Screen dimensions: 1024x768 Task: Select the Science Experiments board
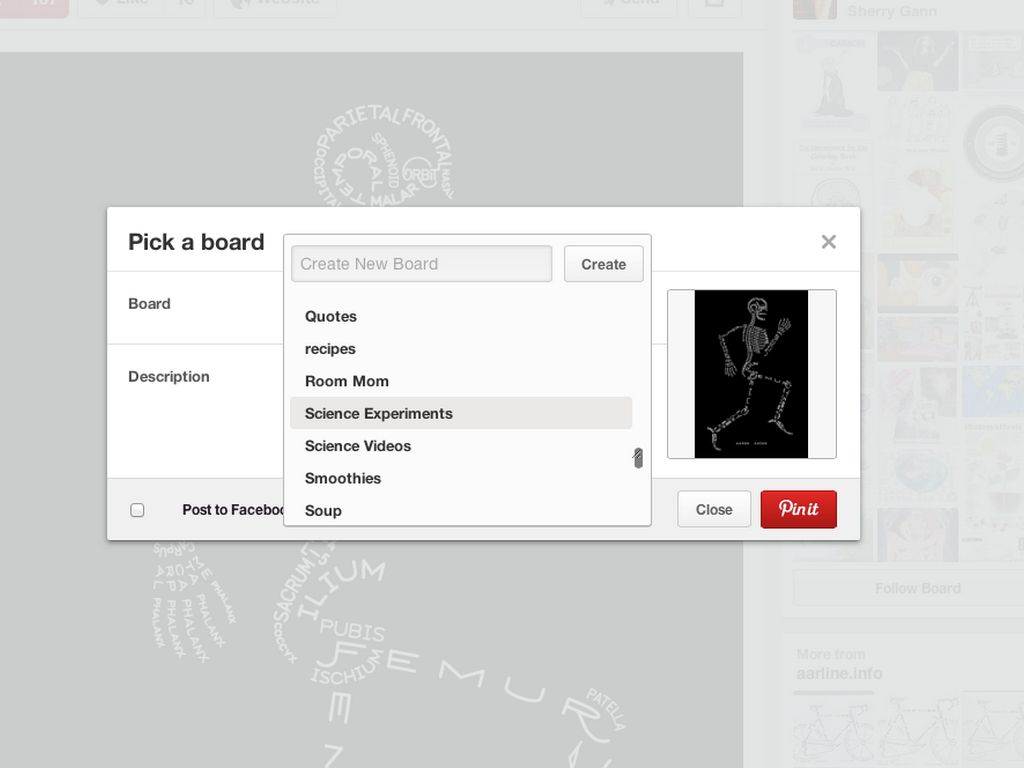[x=379, y=413]
